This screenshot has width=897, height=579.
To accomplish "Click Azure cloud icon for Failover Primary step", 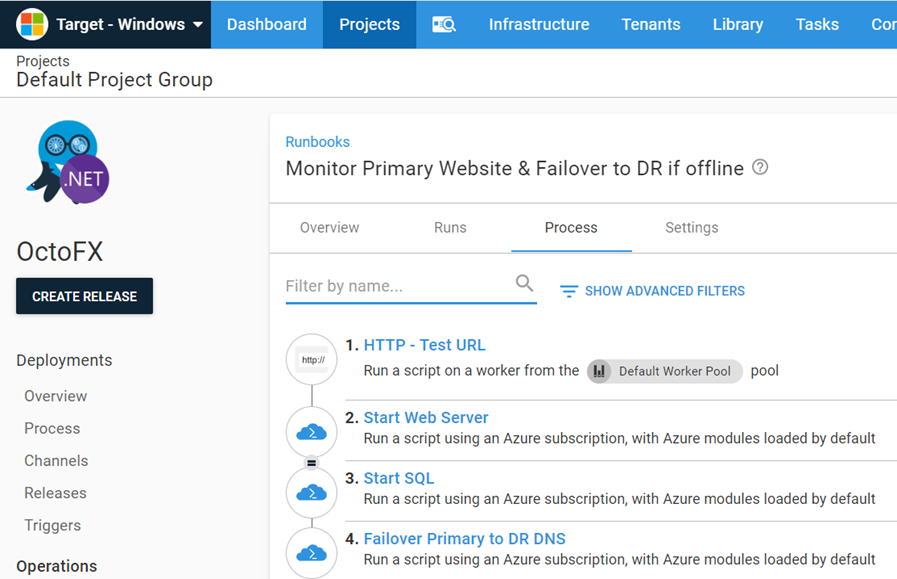I will pos(312,552).
